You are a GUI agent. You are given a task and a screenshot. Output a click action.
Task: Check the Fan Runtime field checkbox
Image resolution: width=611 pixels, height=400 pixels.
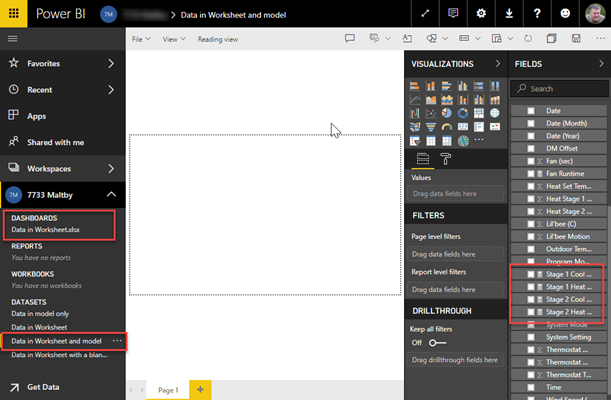click(531, 173)
